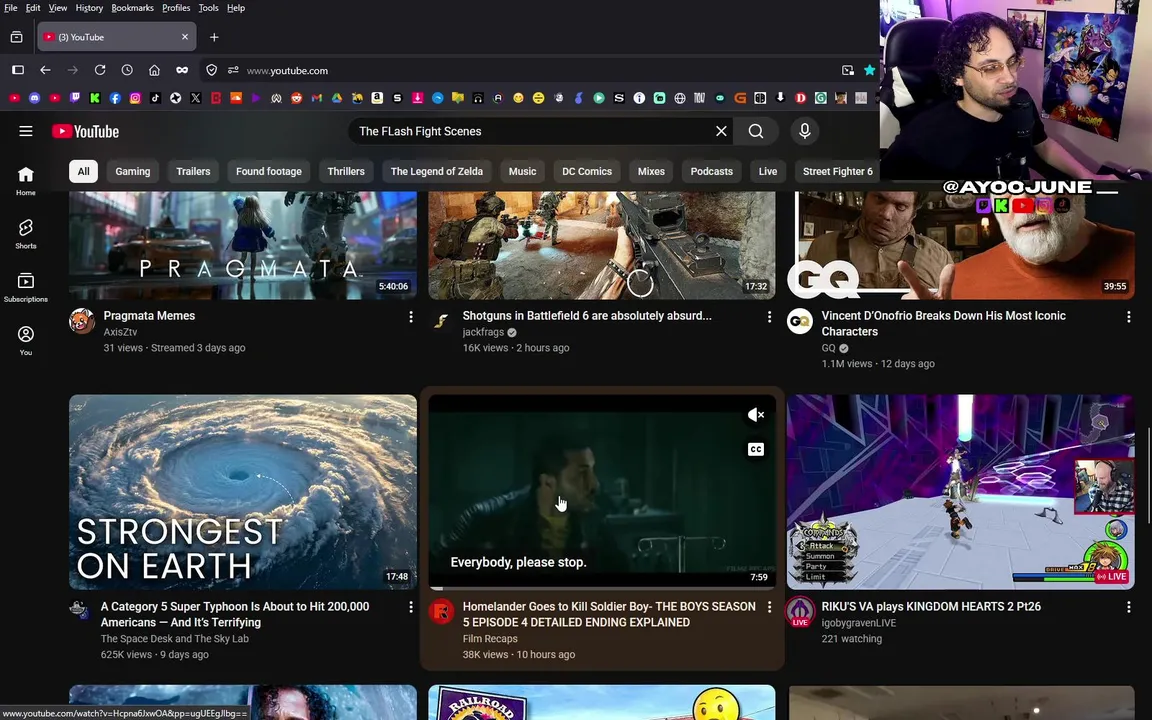Open a new browser tab with plus

(x=214, y=37)
